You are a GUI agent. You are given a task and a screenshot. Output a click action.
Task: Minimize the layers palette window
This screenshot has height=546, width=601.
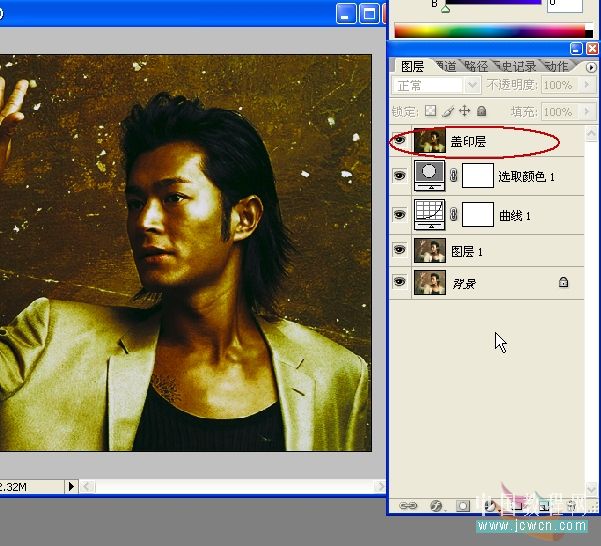pos(576,49)
